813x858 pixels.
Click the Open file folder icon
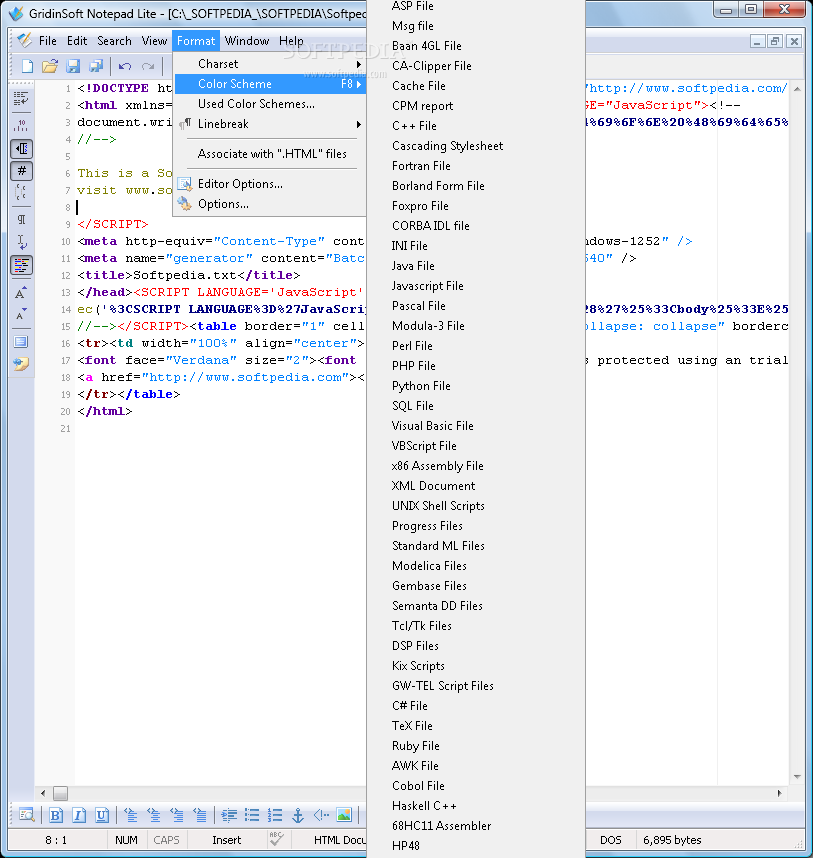click(50, 66)
